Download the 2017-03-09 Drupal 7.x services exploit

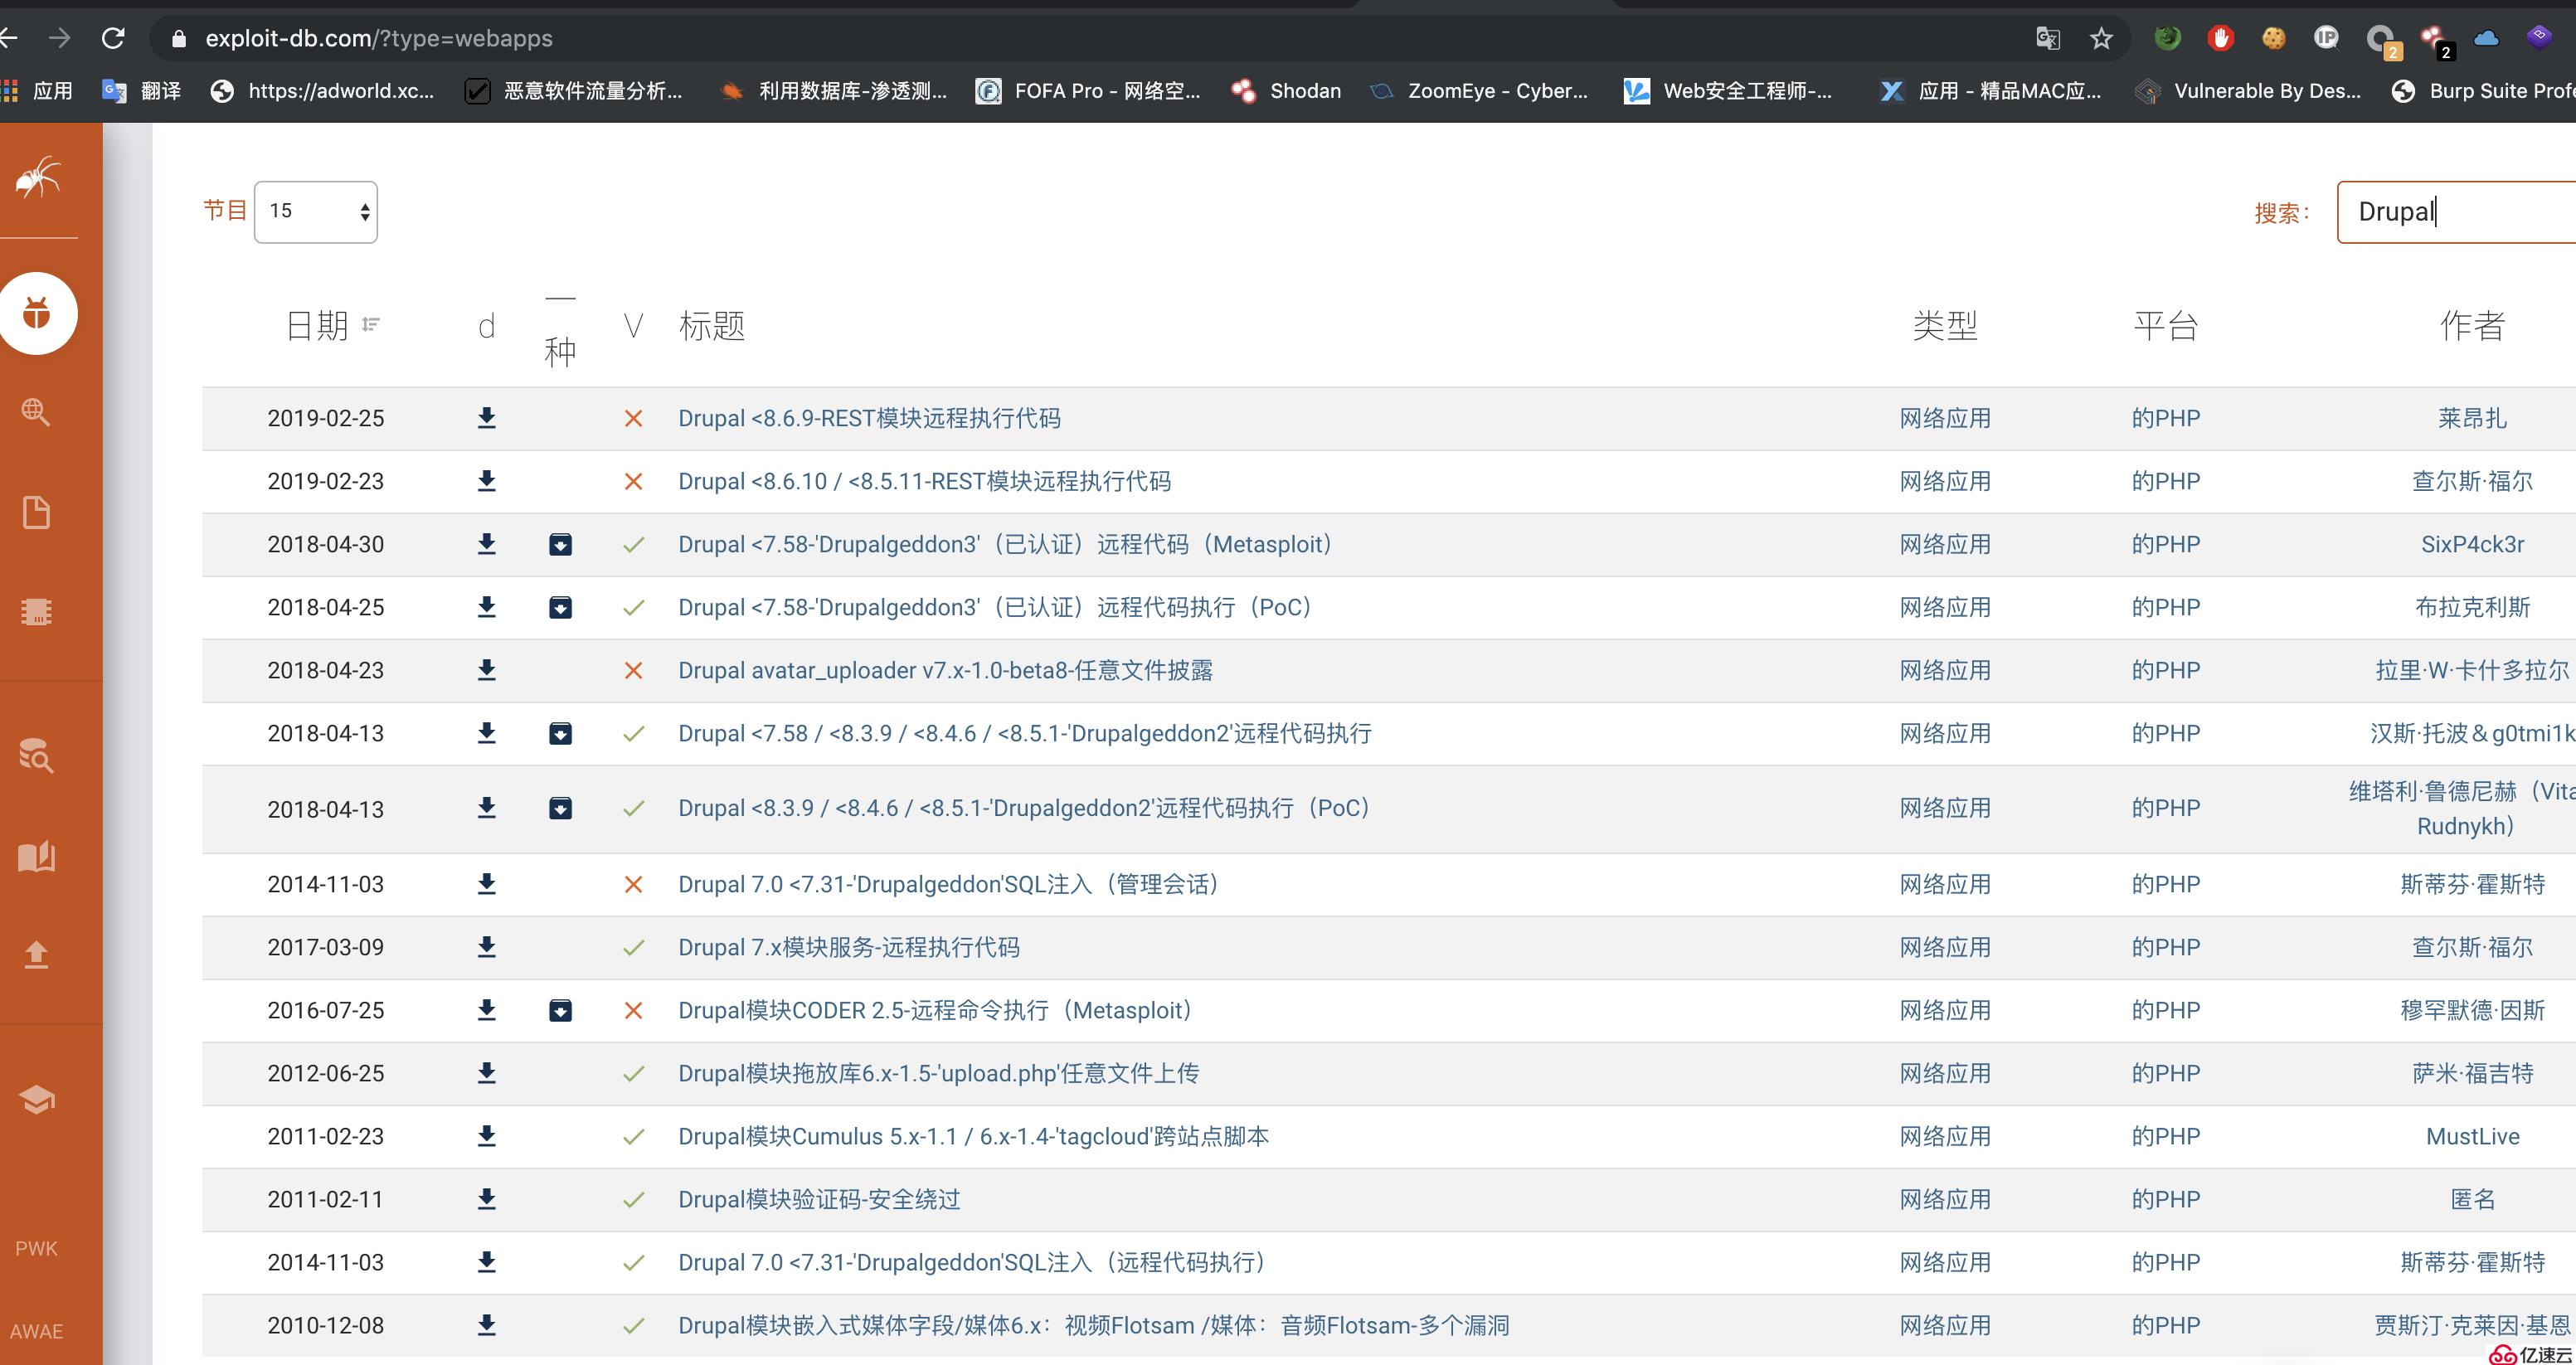[x=486, y=947]
